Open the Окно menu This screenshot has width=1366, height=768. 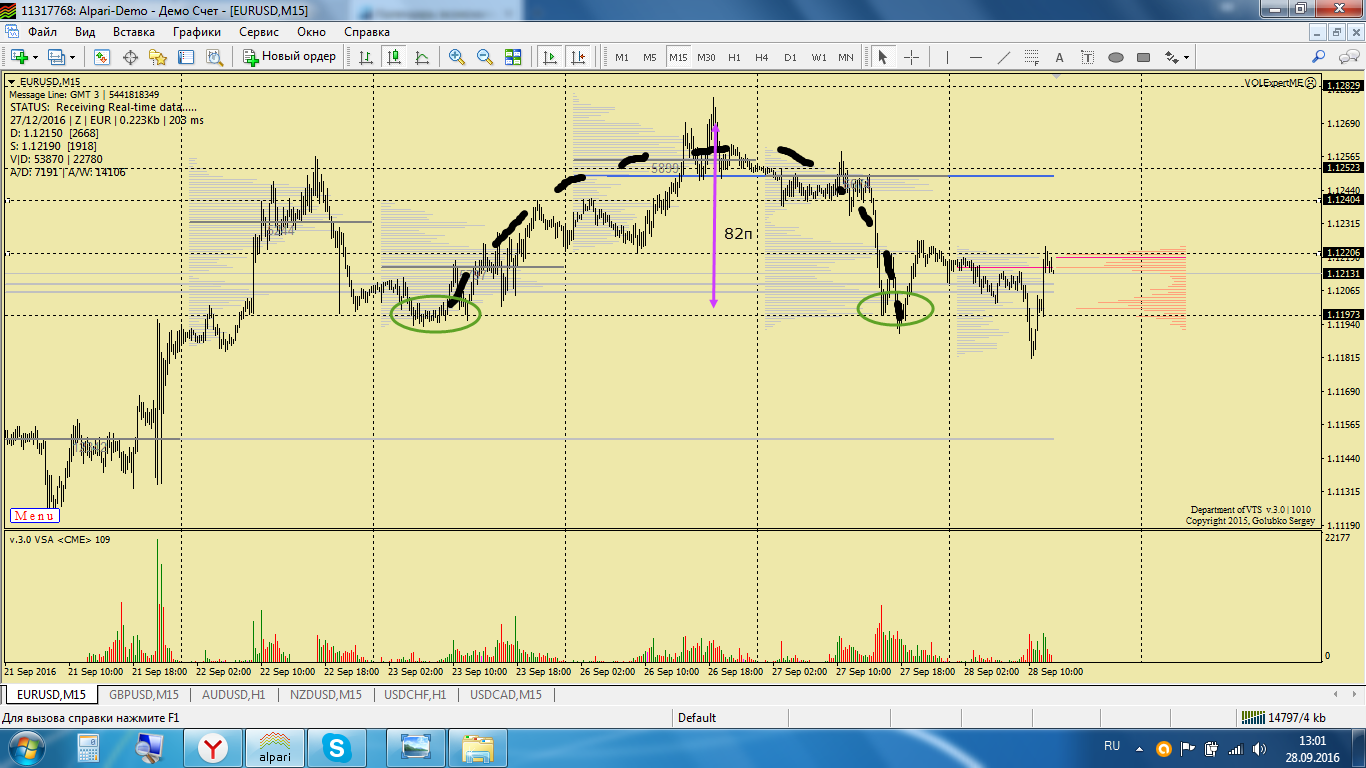point(312,32)
